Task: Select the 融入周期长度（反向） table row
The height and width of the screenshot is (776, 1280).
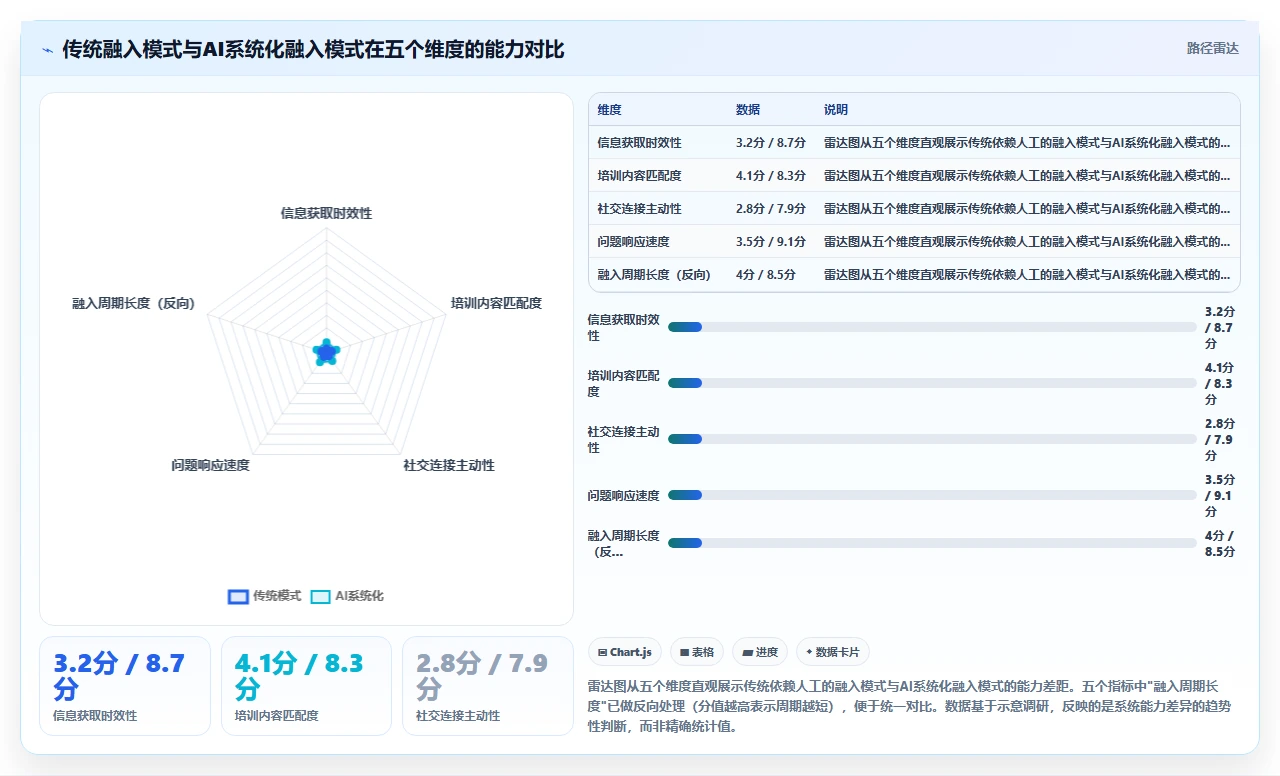Action: [914, 275]
